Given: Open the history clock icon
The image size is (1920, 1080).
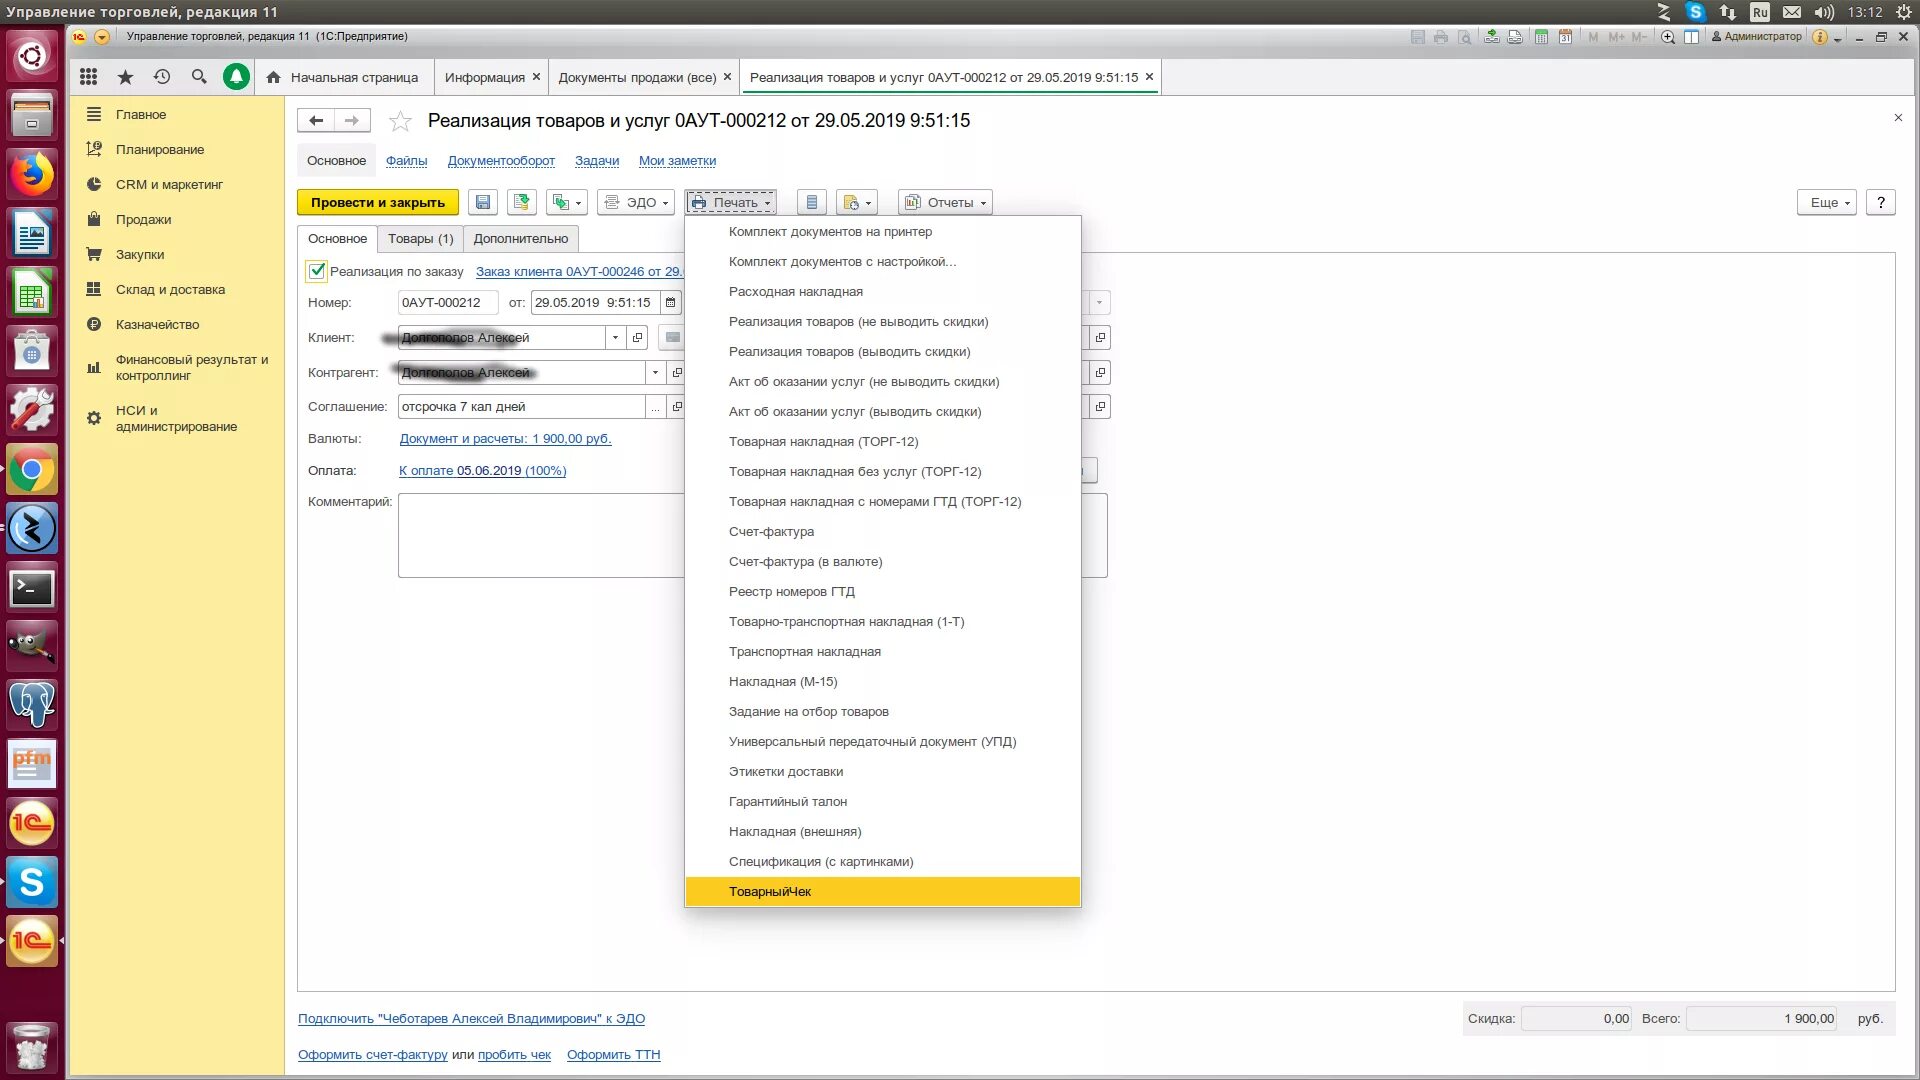Looking at the screenshot, I should (162, 77).
